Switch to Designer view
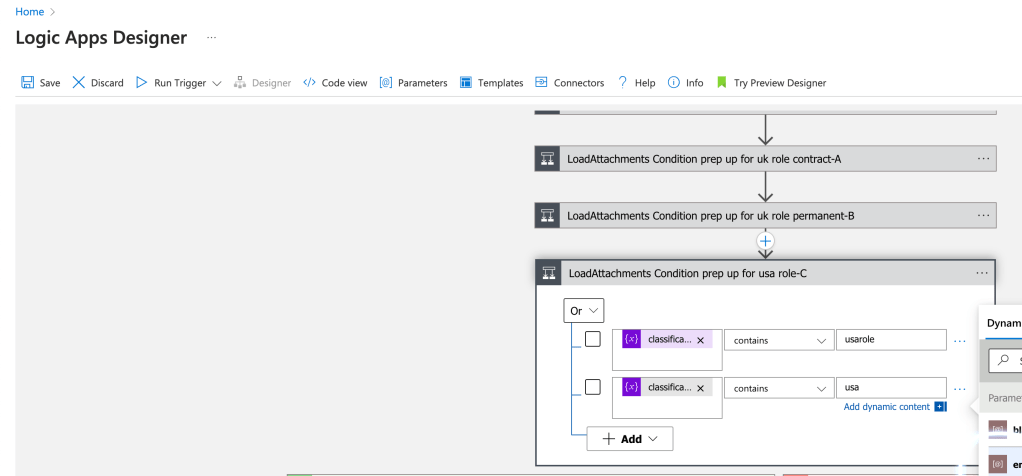This screenshot has height=476, width=1022. pos(262,83)
